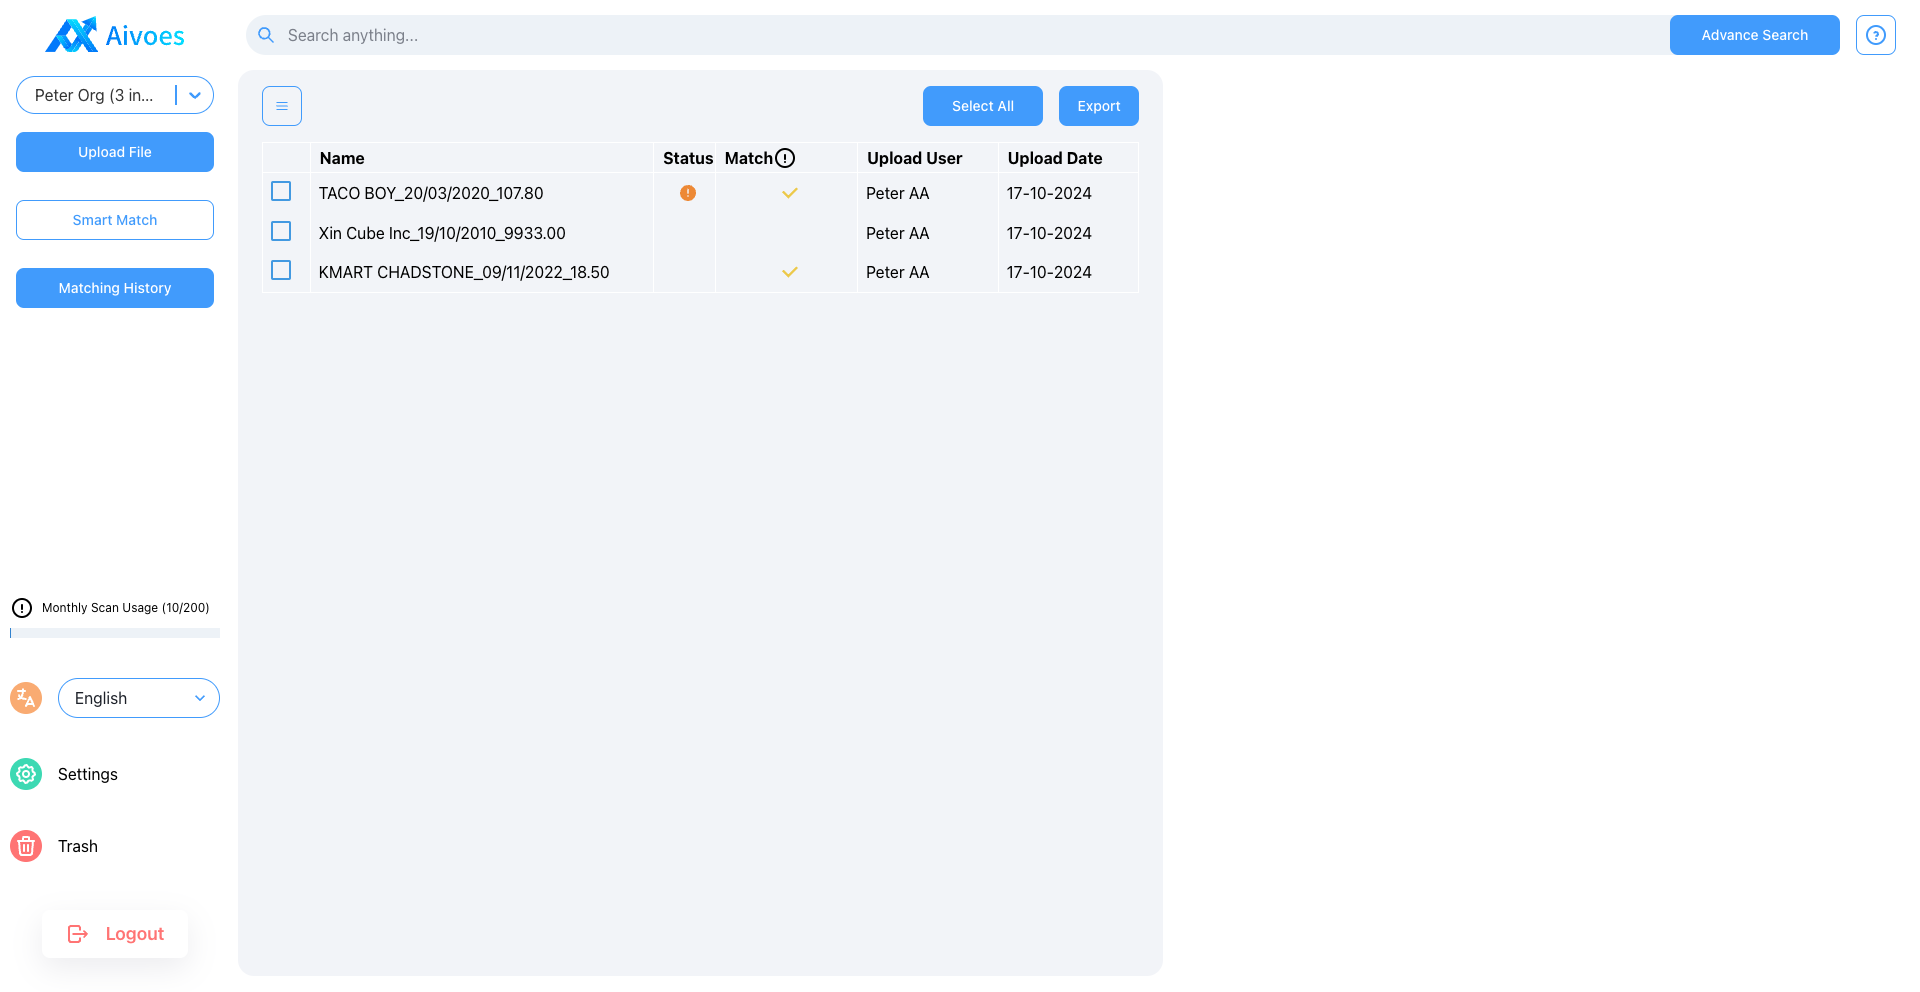
Task: Click the Match column info icon
Action: pyautogui.click(x=785, y=158)
